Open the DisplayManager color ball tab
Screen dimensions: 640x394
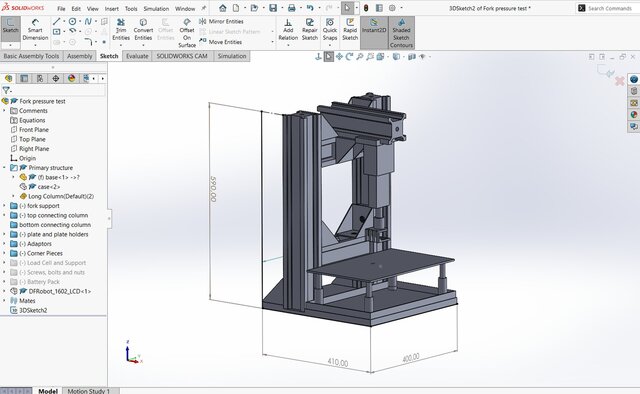point(71,78)
